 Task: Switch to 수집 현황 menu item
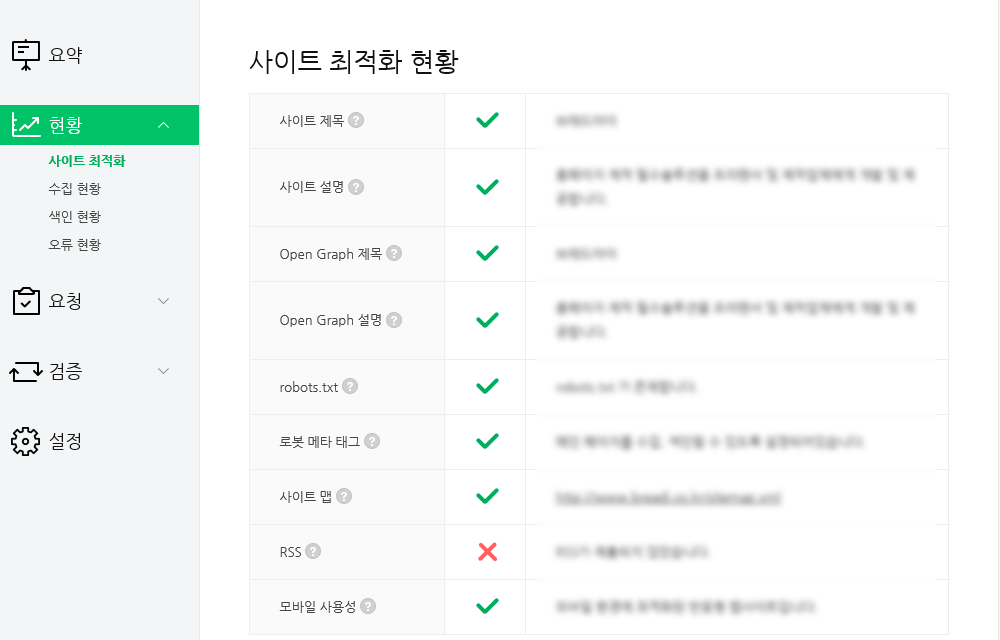coord(74,188)
